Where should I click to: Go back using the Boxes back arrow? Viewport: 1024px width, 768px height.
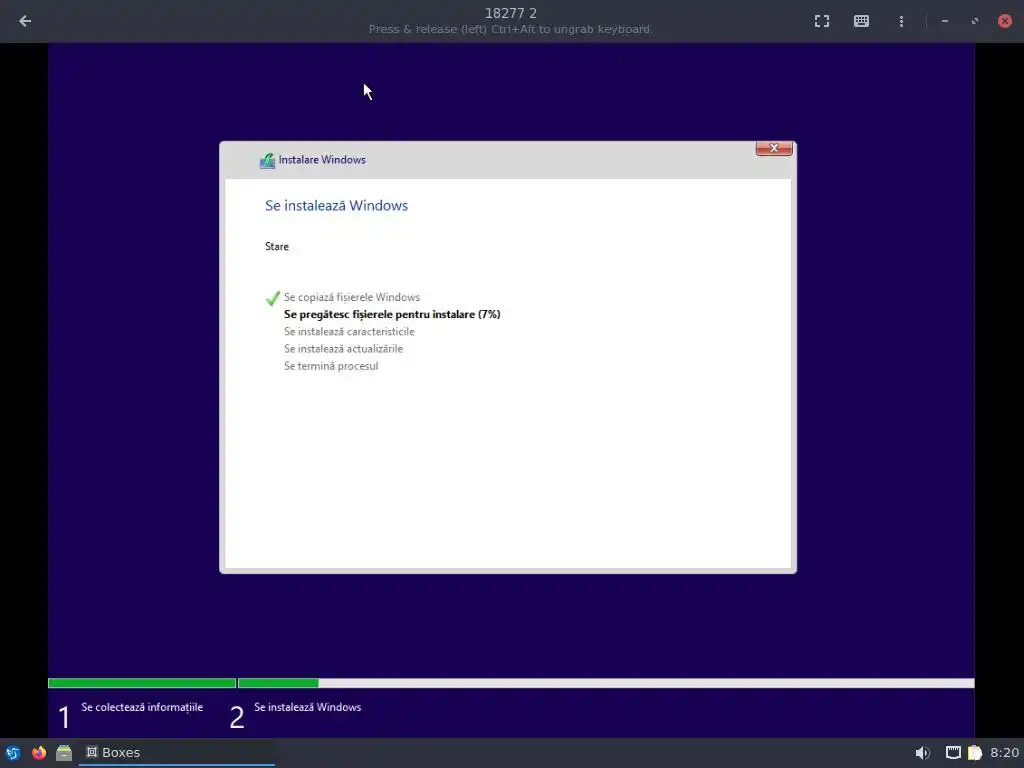click(x=25, y=21)
